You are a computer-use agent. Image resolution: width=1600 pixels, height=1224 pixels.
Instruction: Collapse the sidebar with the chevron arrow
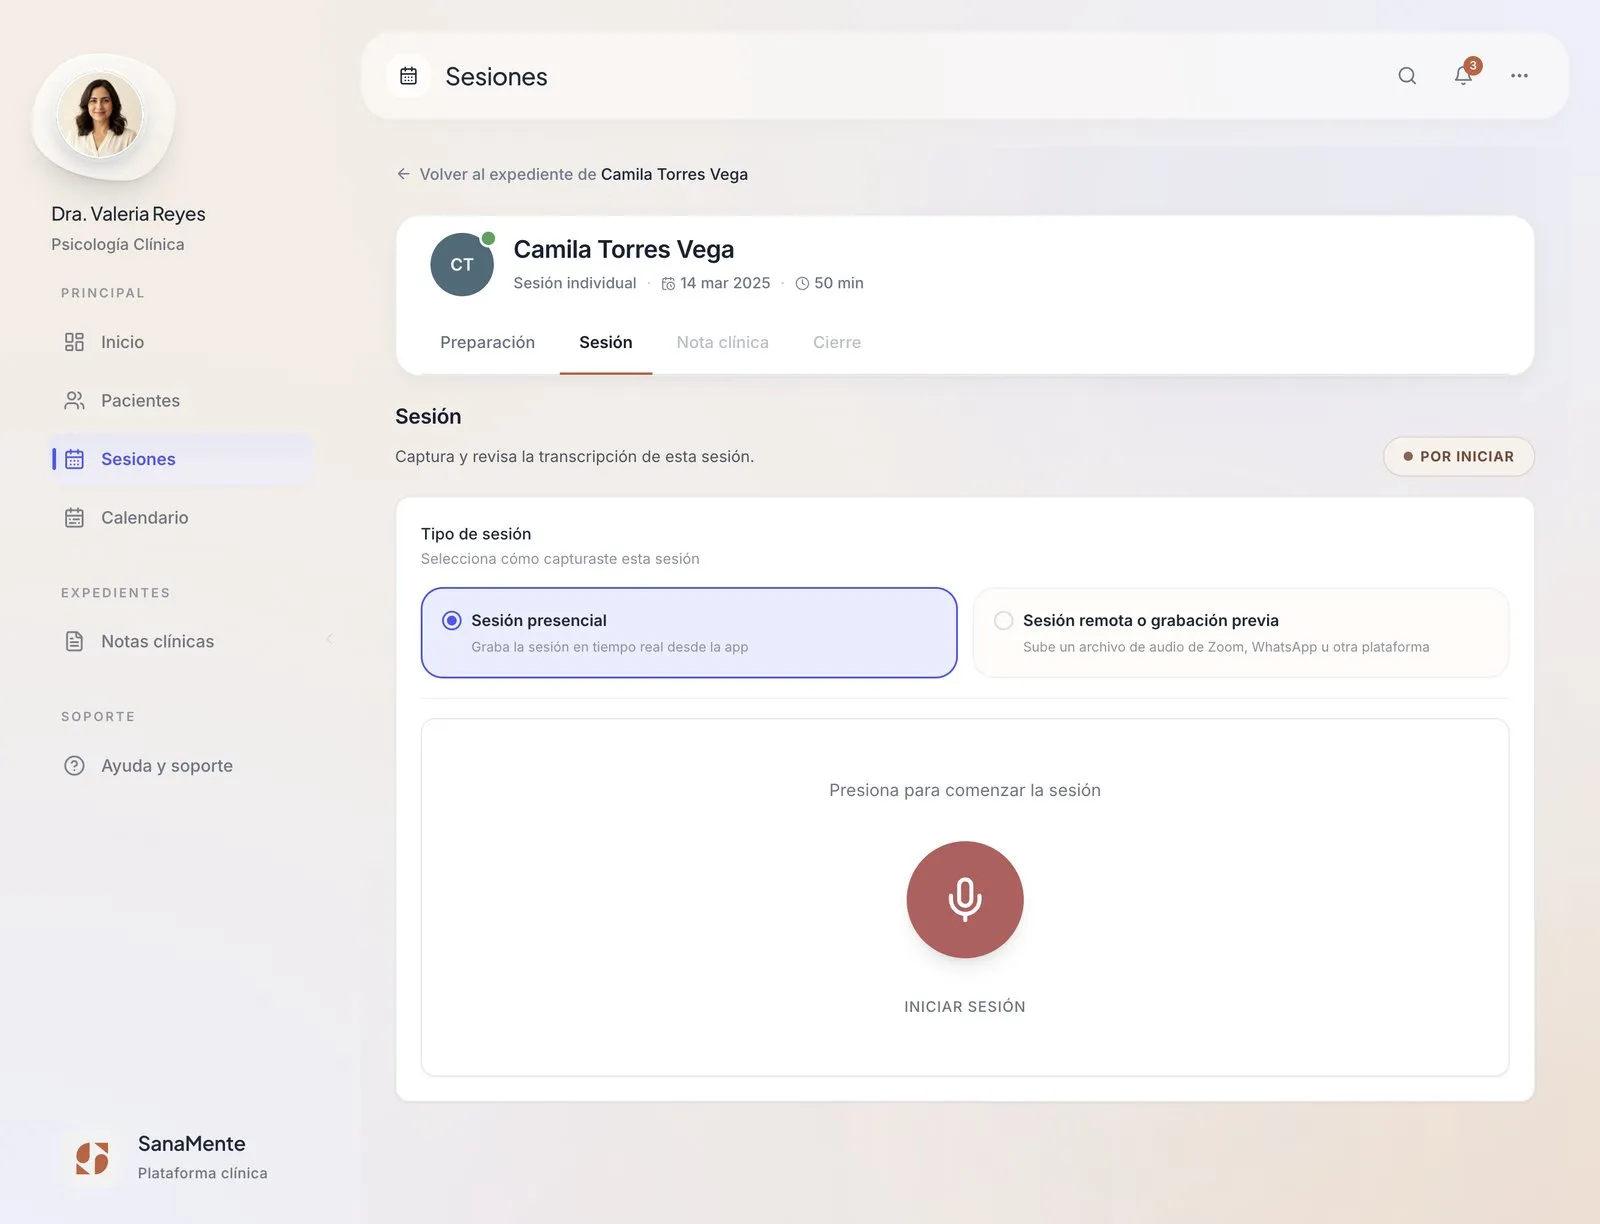coord(329,639)
